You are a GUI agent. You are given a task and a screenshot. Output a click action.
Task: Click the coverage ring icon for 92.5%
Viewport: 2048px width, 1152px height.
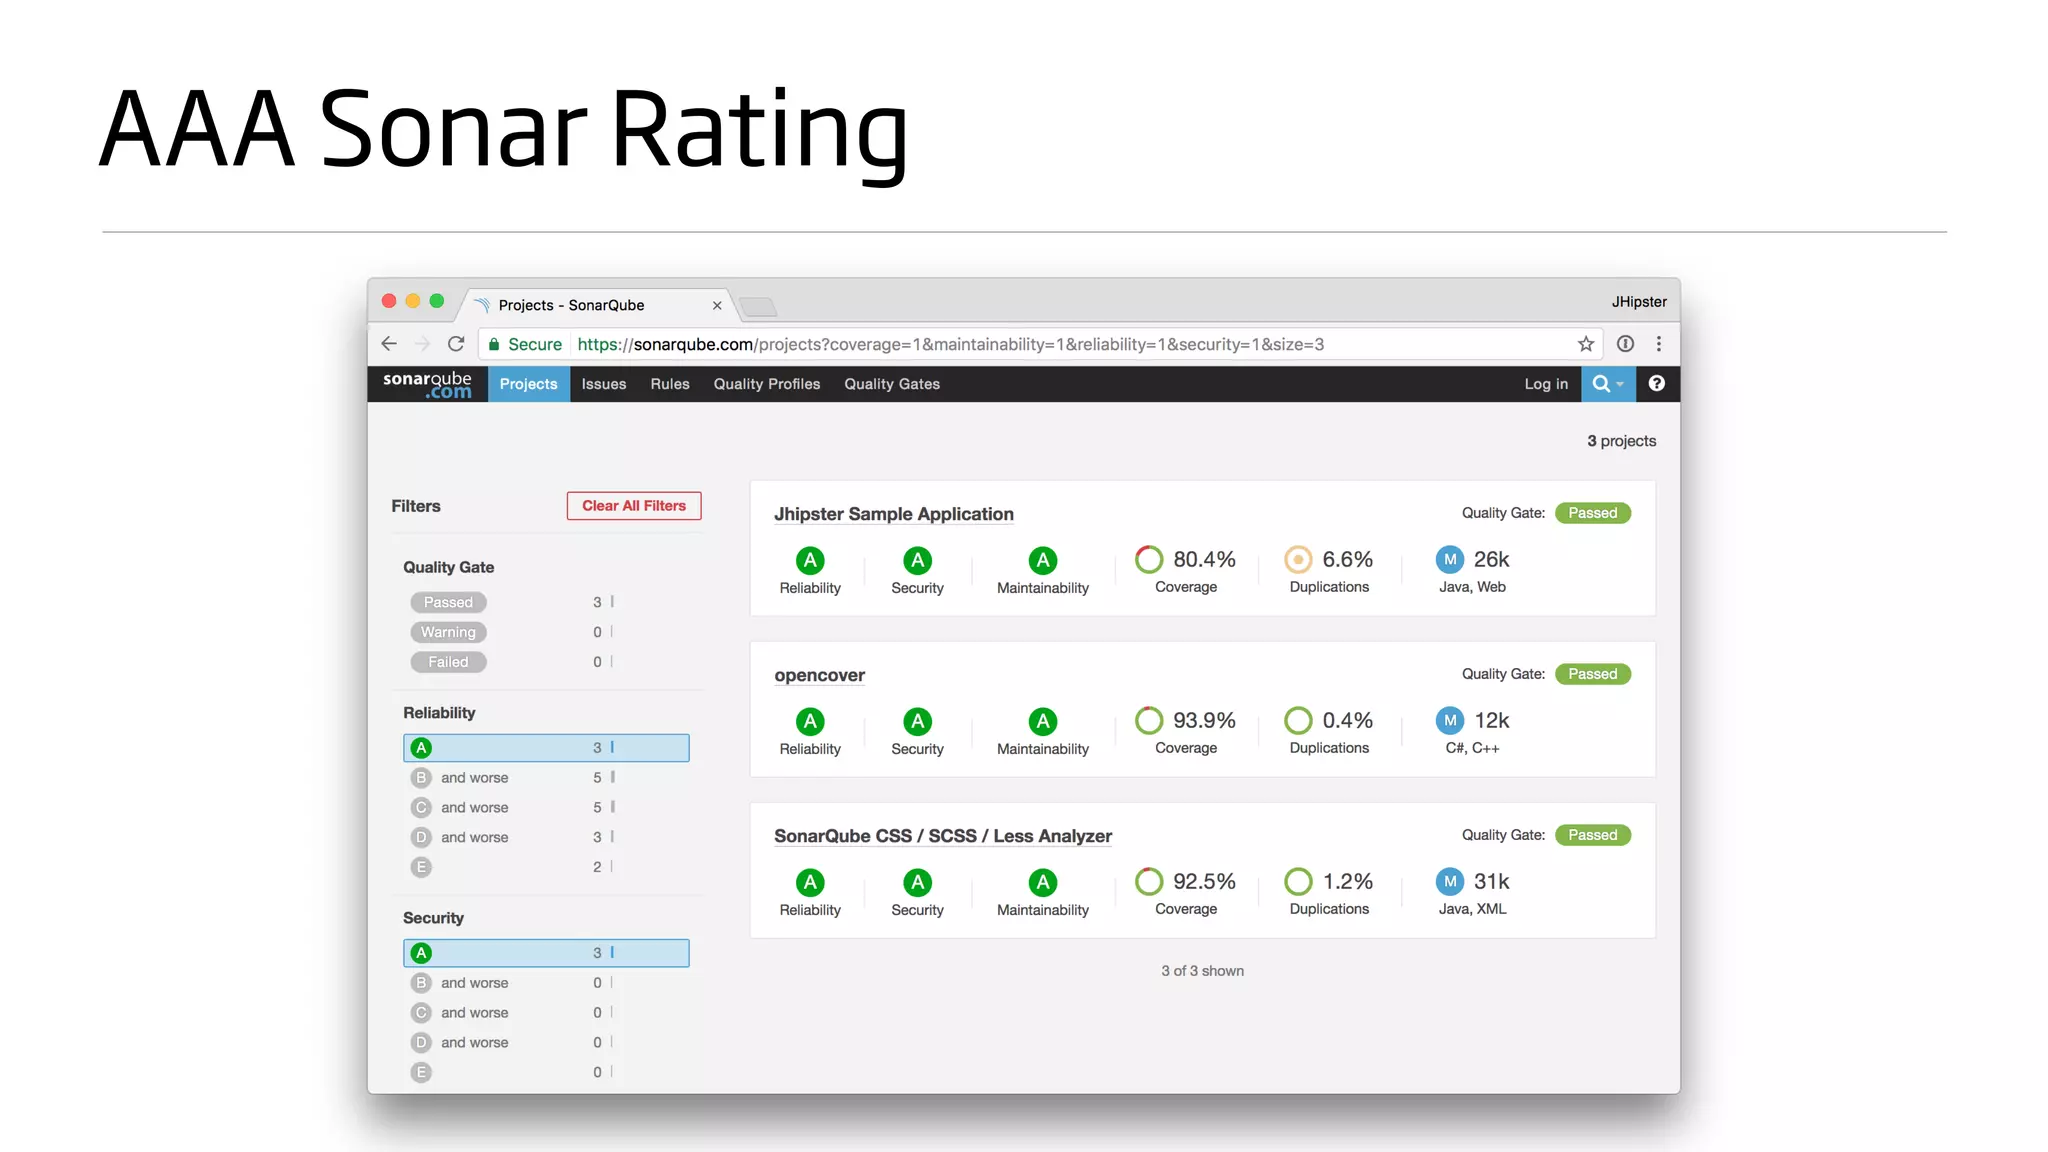(x=1149, y=882)
